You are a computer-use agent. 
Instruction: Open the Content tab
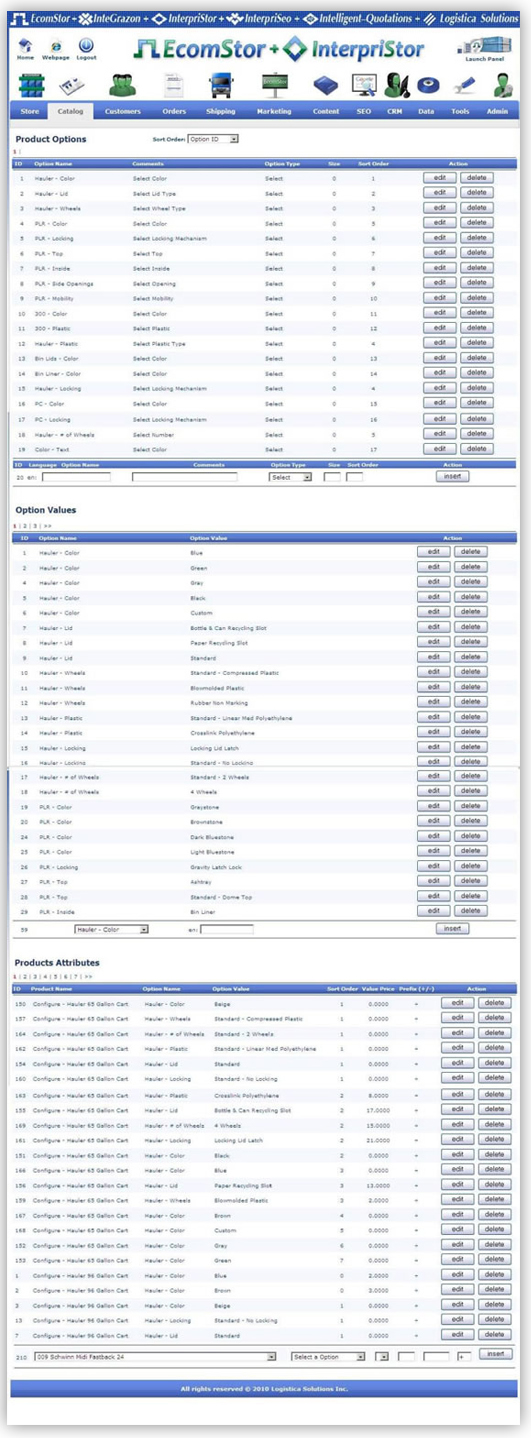(326, 111)
